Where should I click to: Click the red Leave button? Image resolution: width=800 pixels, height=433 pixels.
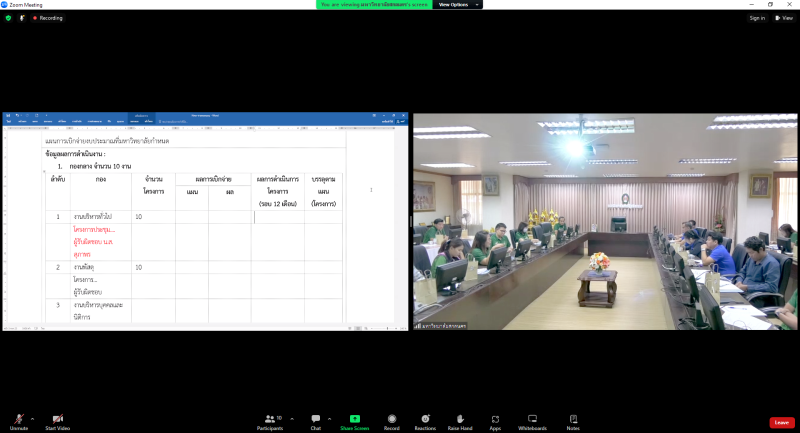(x=781, y=422)
